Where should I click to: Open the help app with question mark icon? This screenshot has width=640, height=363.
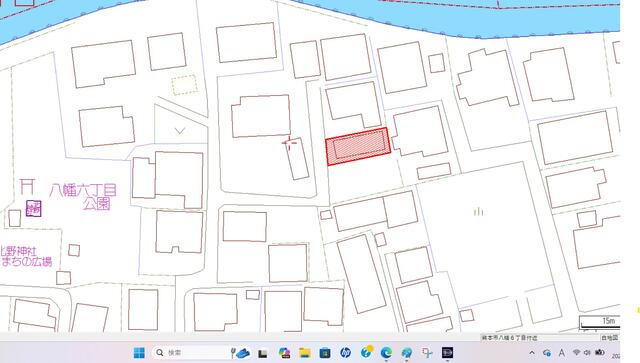tap(366, 352)
